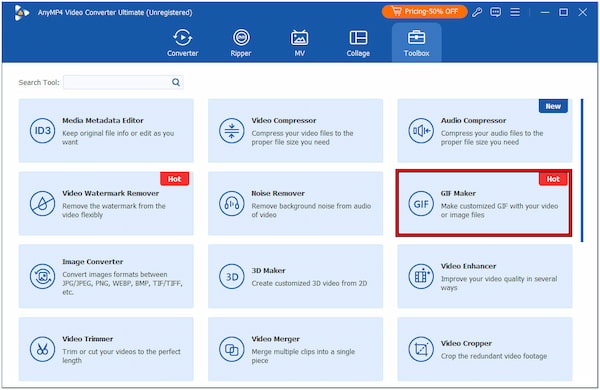The image size is (600, 390).
Task: Switch to the Ripper tab
Action: [x=241, y=43]
